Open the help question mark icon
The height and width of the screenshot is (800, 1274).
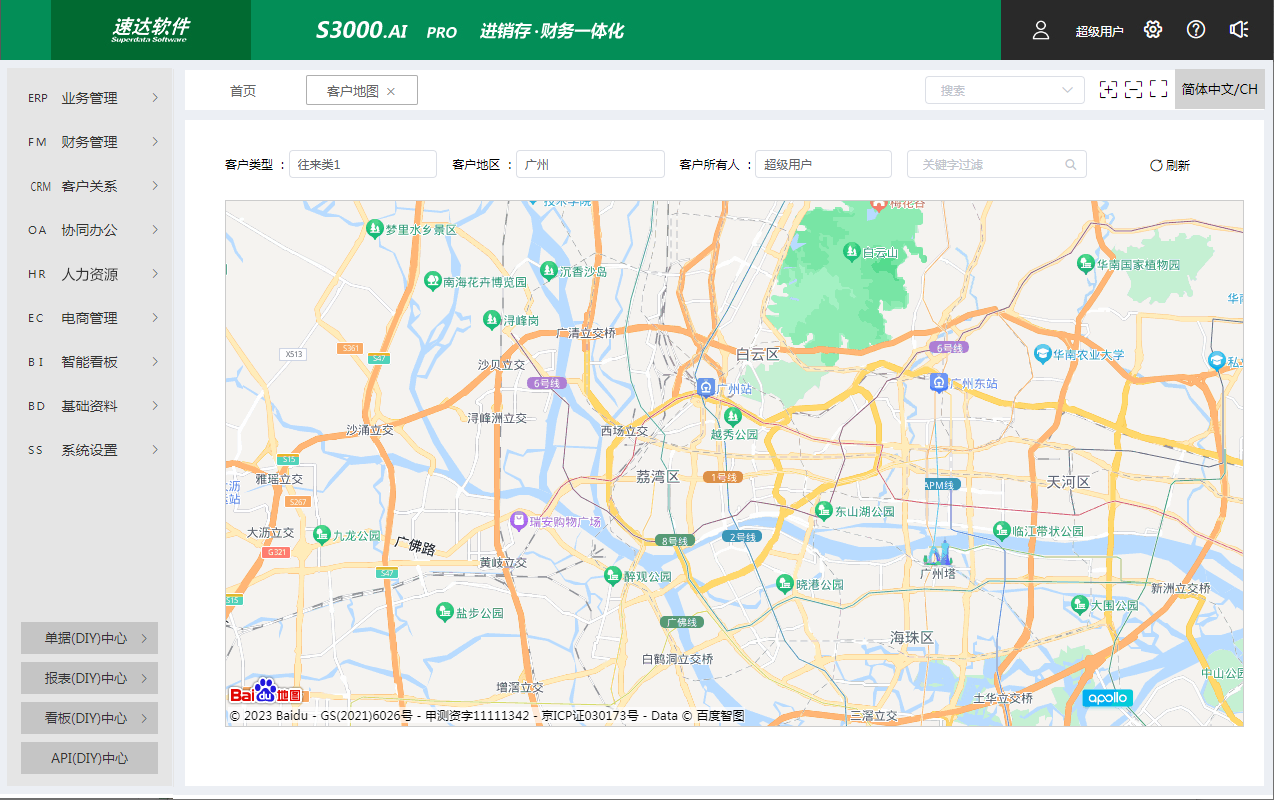pyautogui.click(x=1196, y=29)
